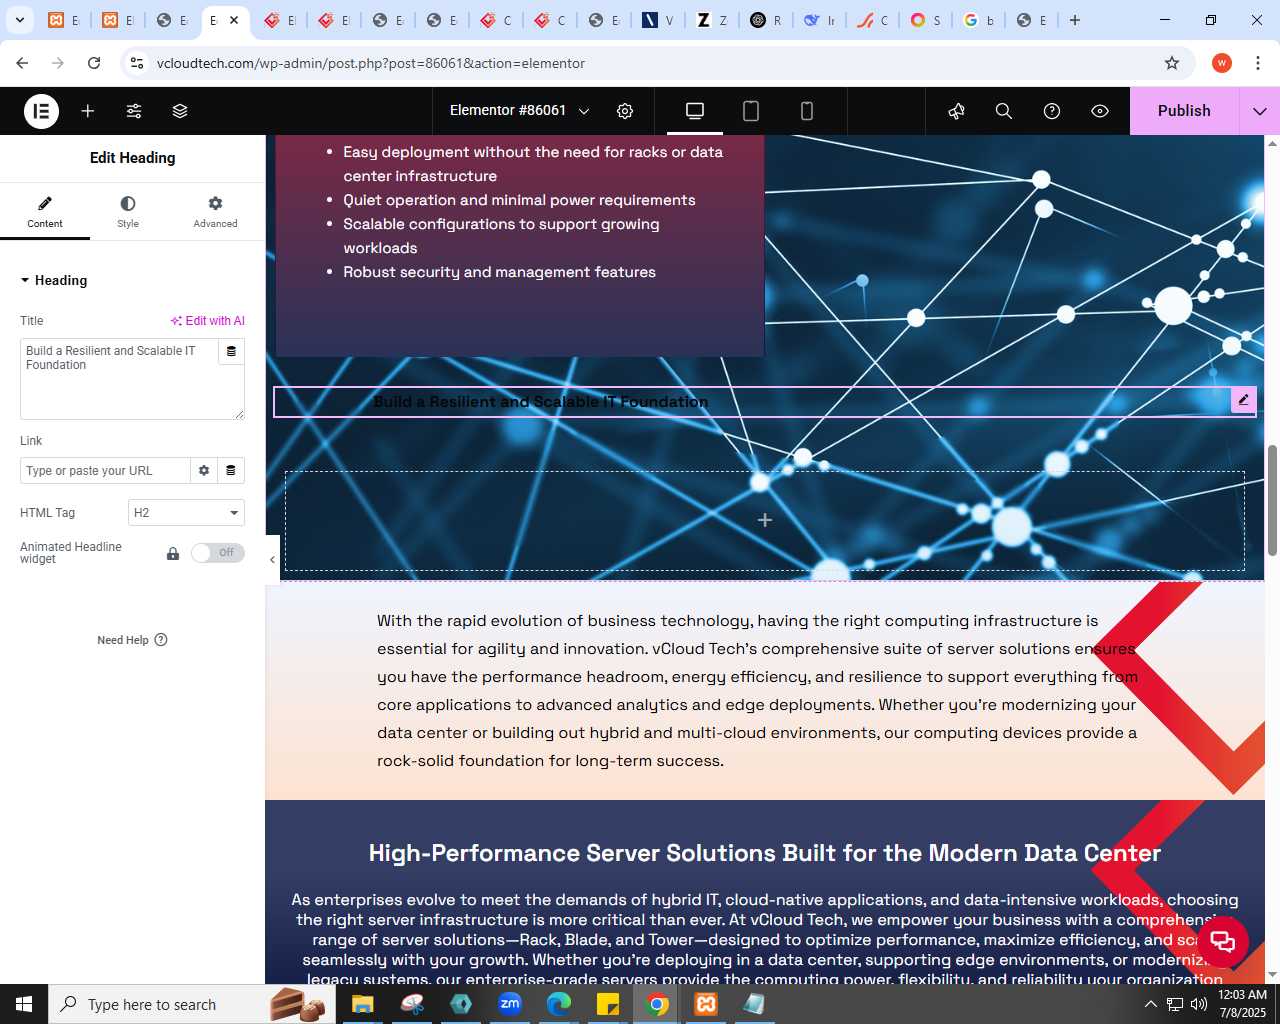This screenshot has height=1024, width=1280.
Task: Select the Build a Resilient heading on canvas
Action: (540, 402)
